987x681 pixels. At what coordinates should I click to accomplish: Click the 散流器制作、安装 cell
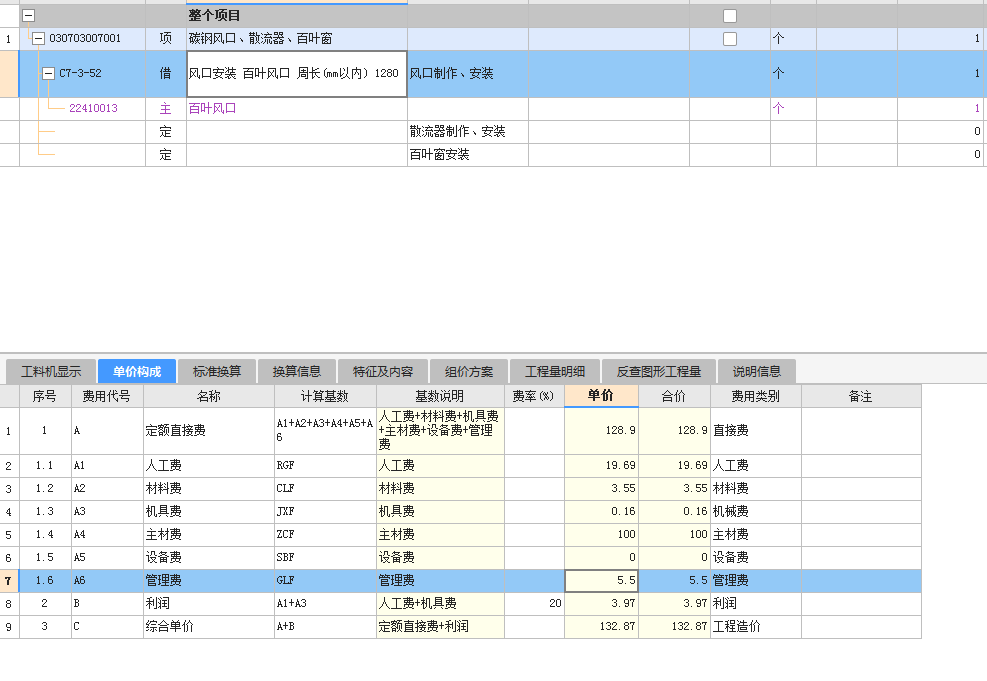tap(468, 132)
